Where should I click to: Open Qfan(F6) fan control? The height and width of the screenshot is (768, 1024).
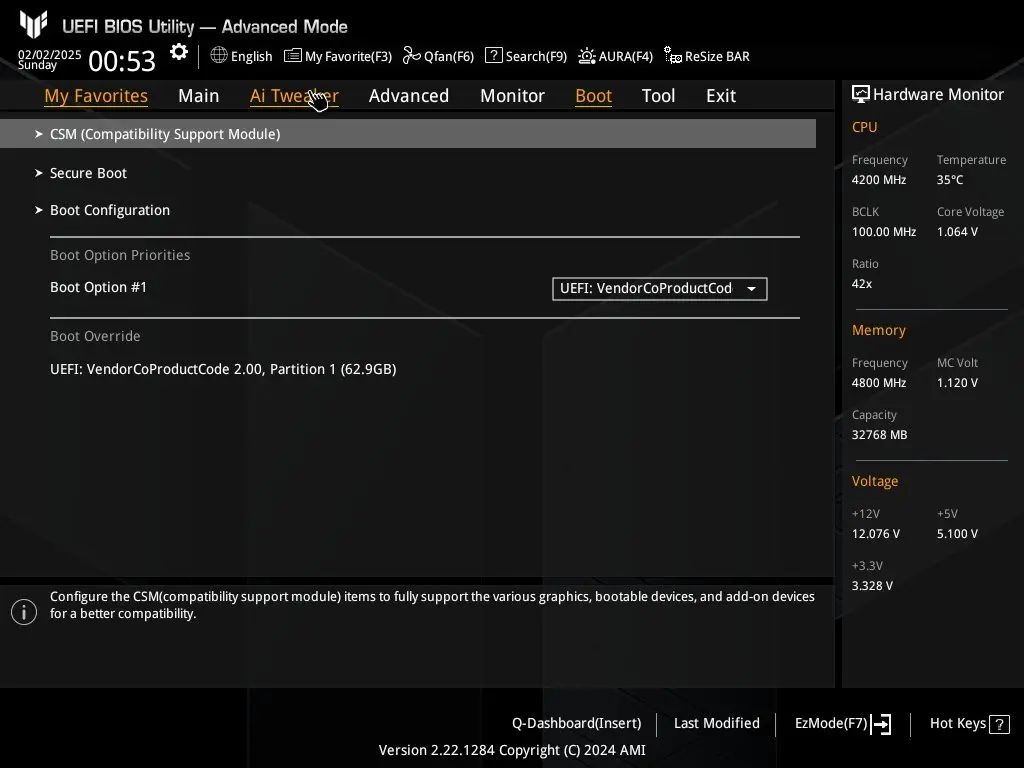click(x=438, y=56)
